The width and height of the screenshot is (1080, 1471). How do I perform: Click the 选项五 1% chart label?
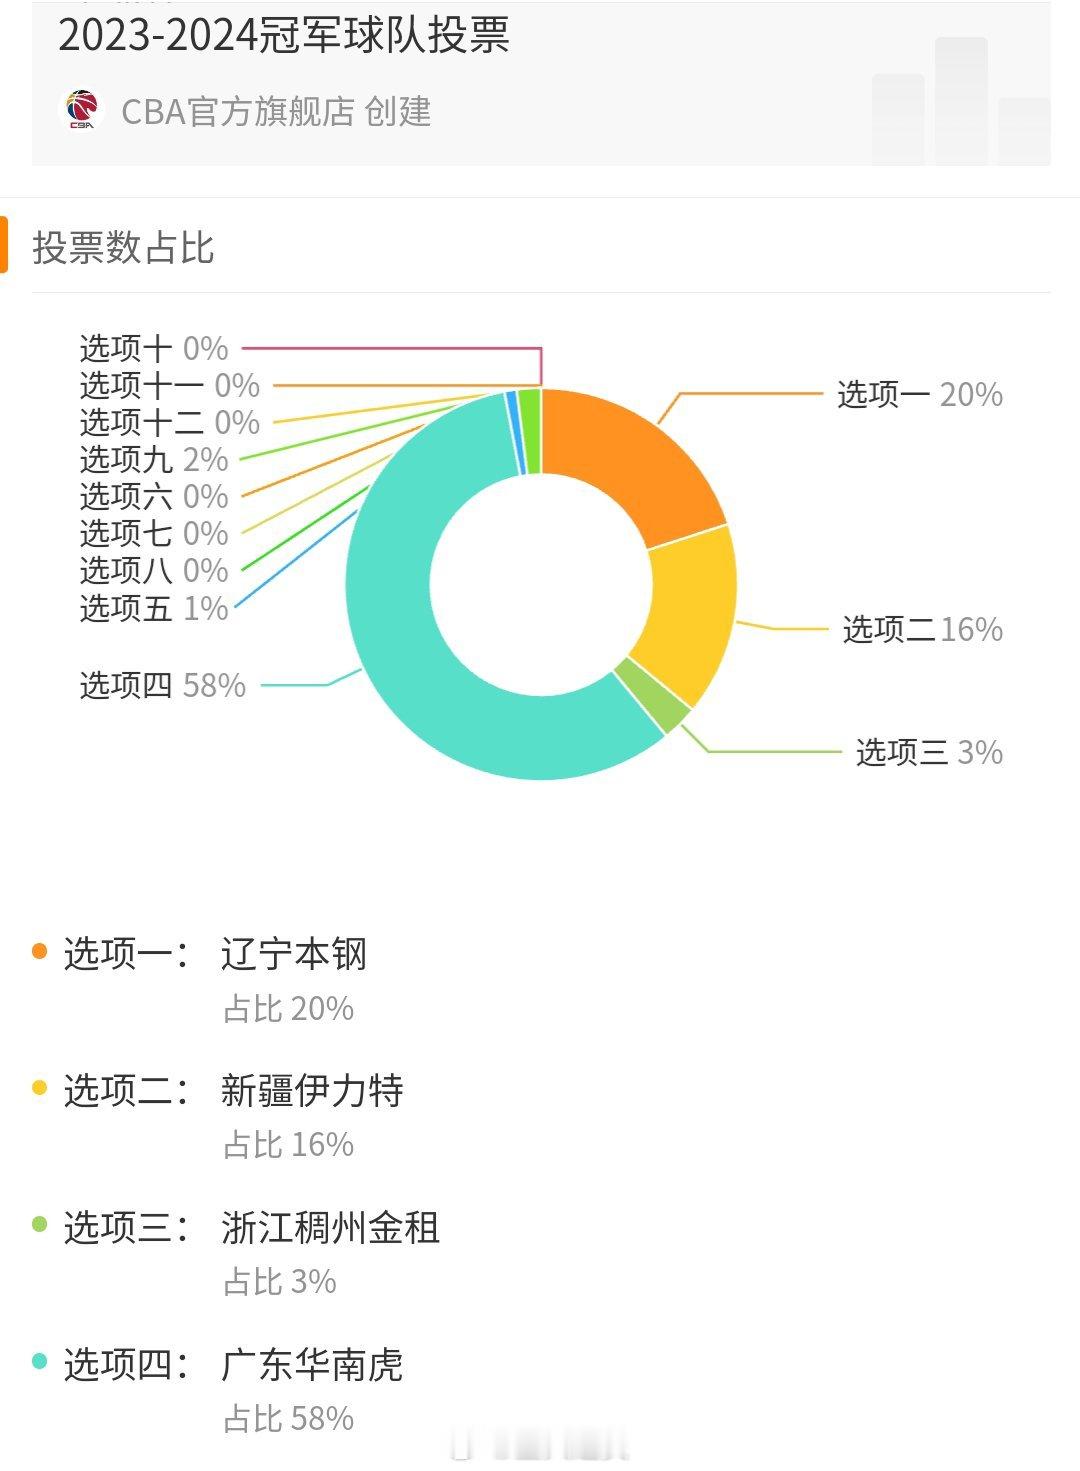[154, 607]
